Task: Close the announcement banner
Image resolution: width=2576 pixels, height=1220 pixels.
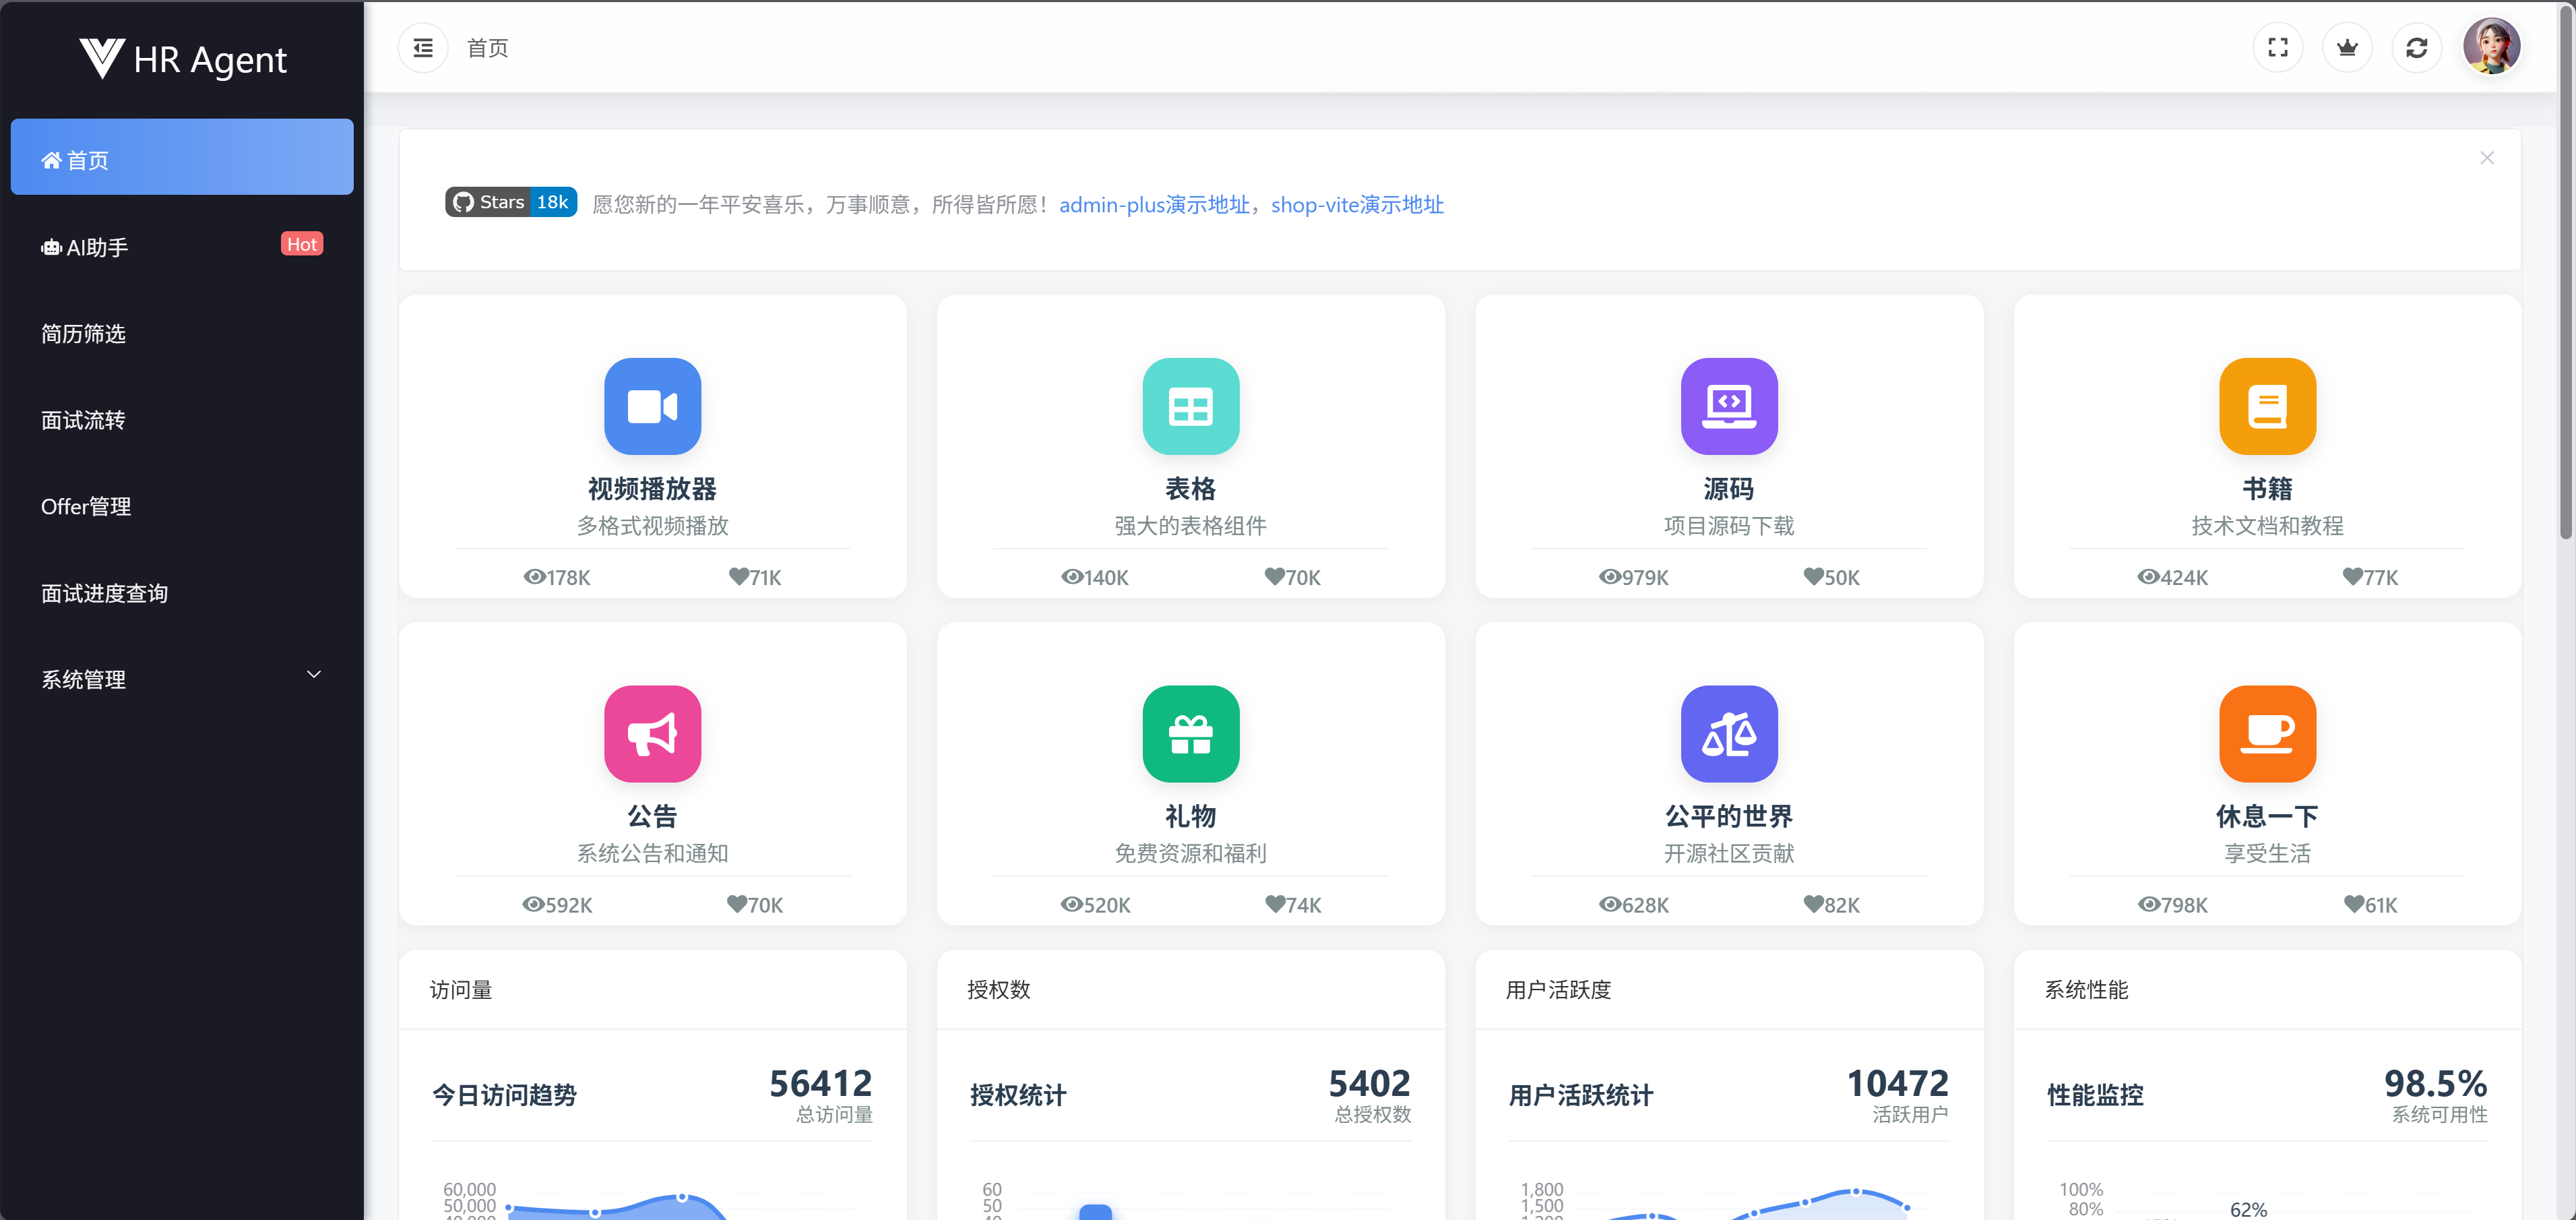Action: (x=2486, y=158)
